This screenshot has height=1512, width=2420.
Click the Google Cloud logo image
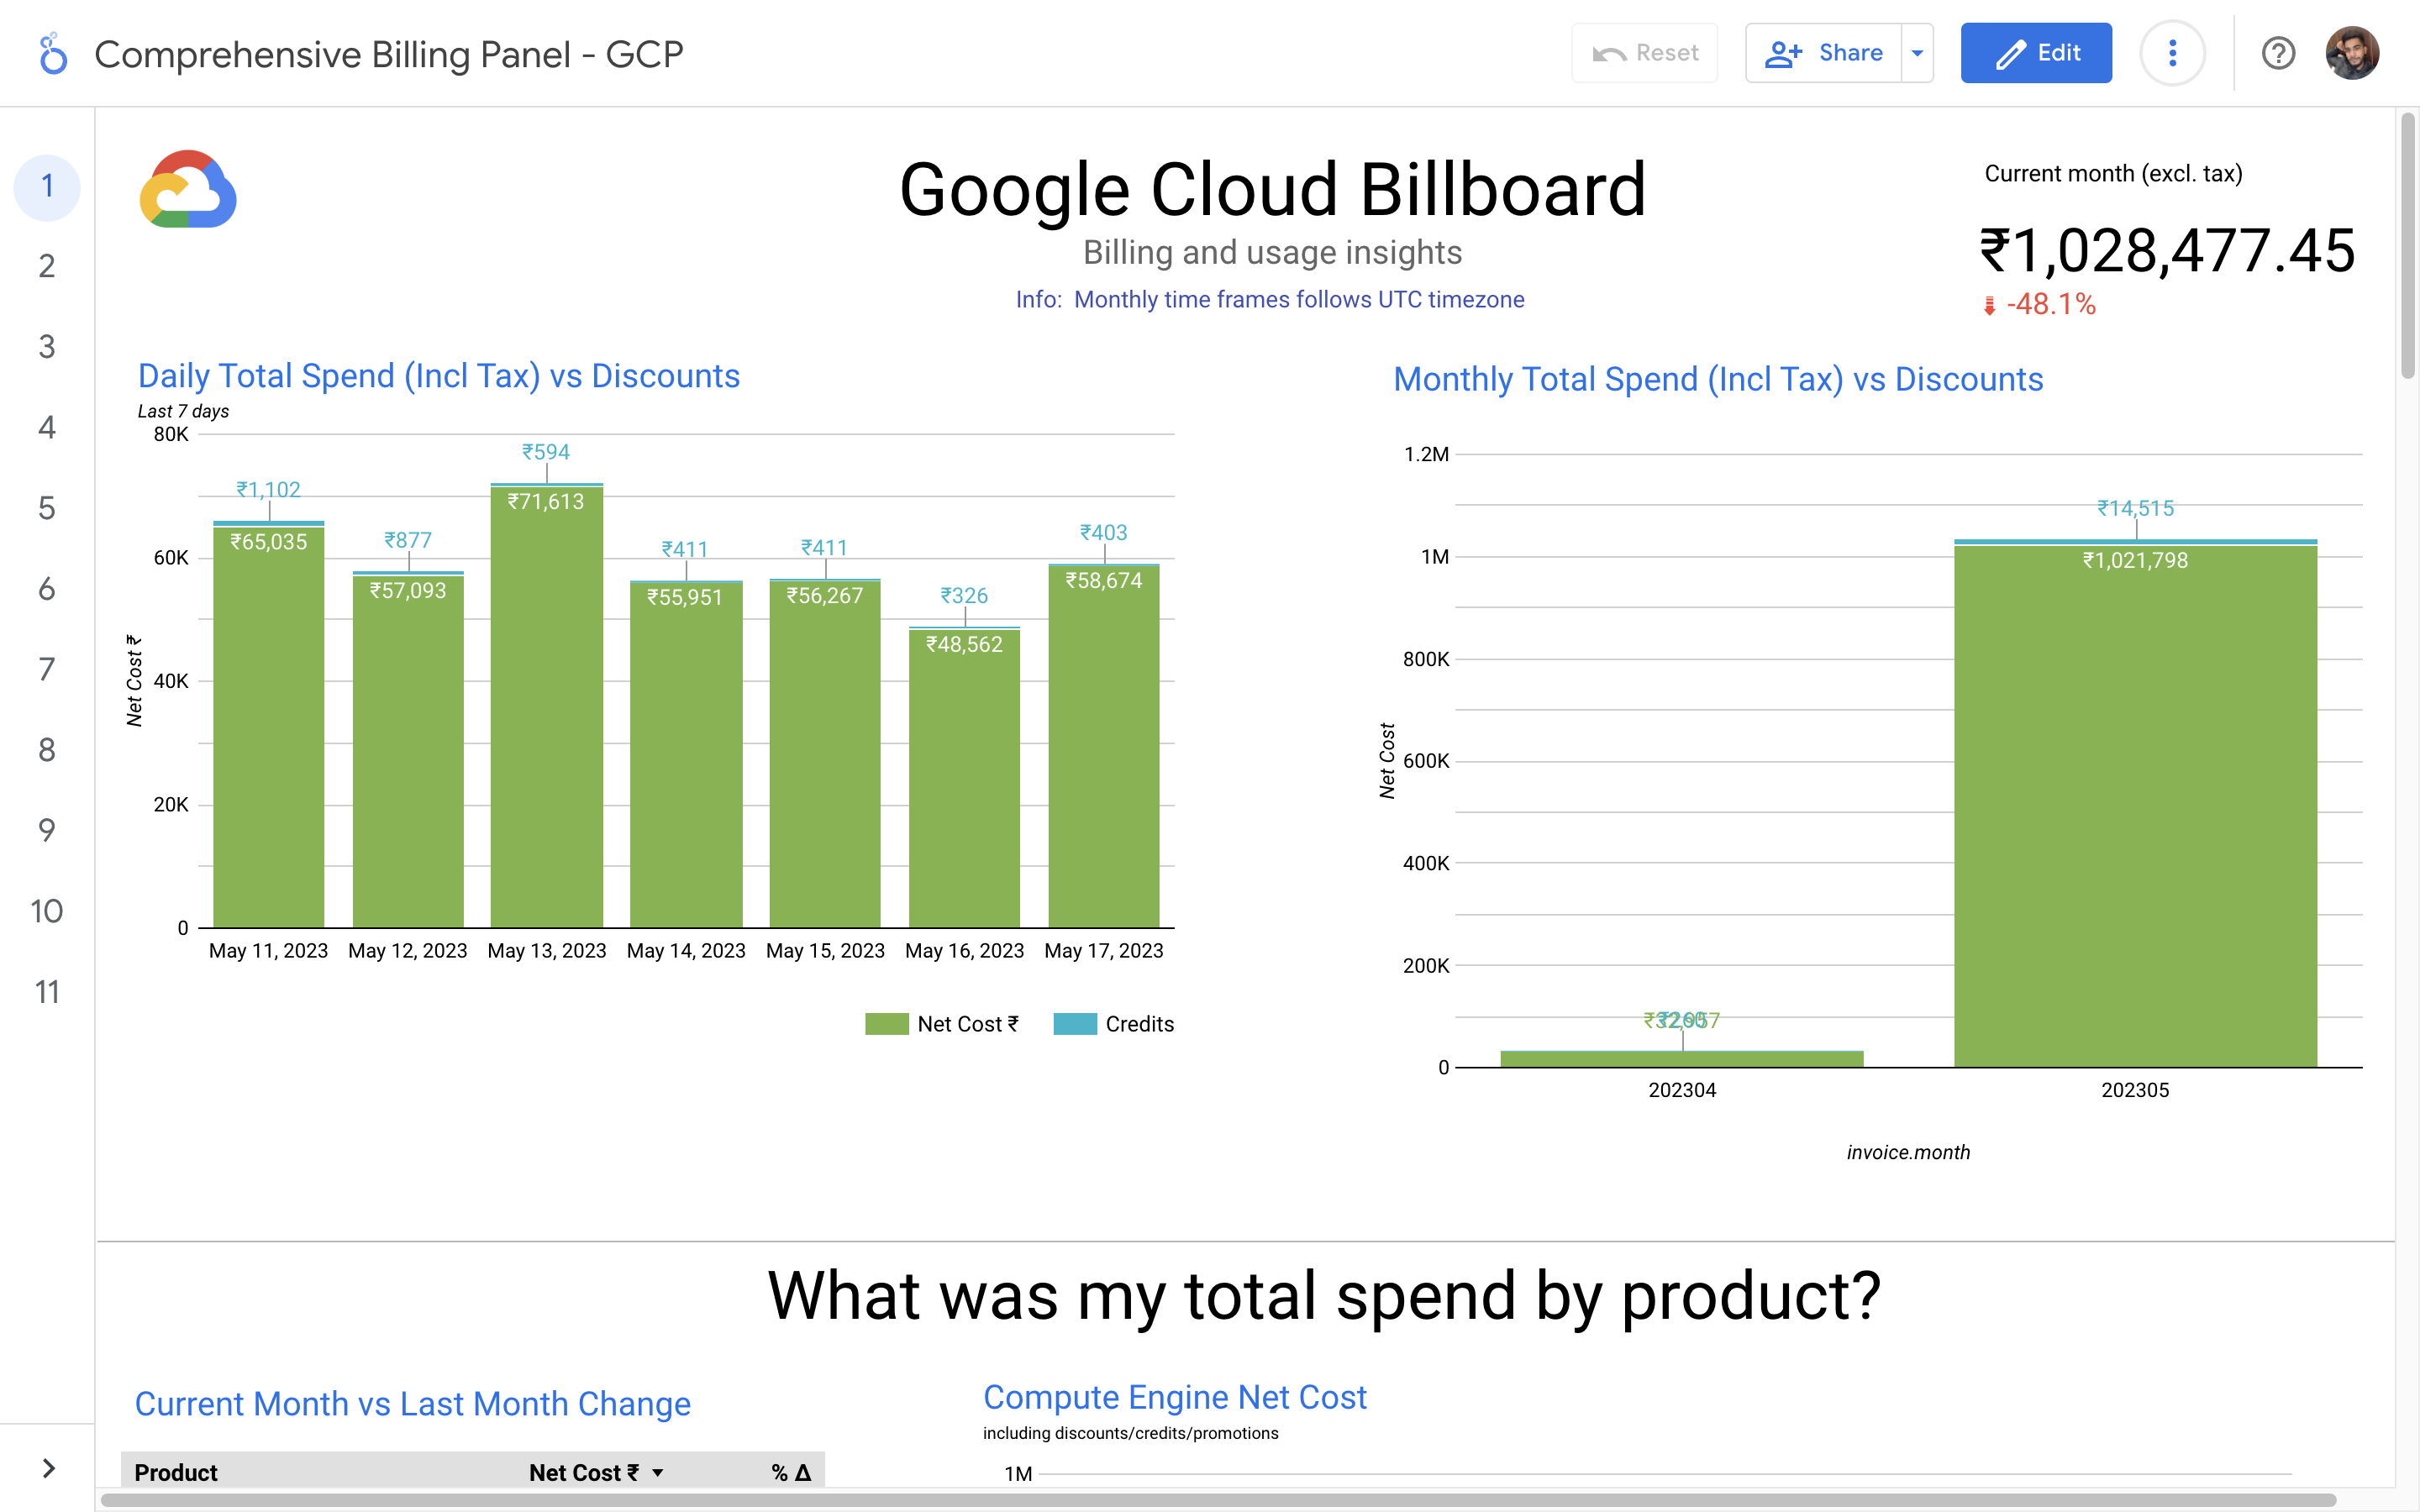(188, 190)
